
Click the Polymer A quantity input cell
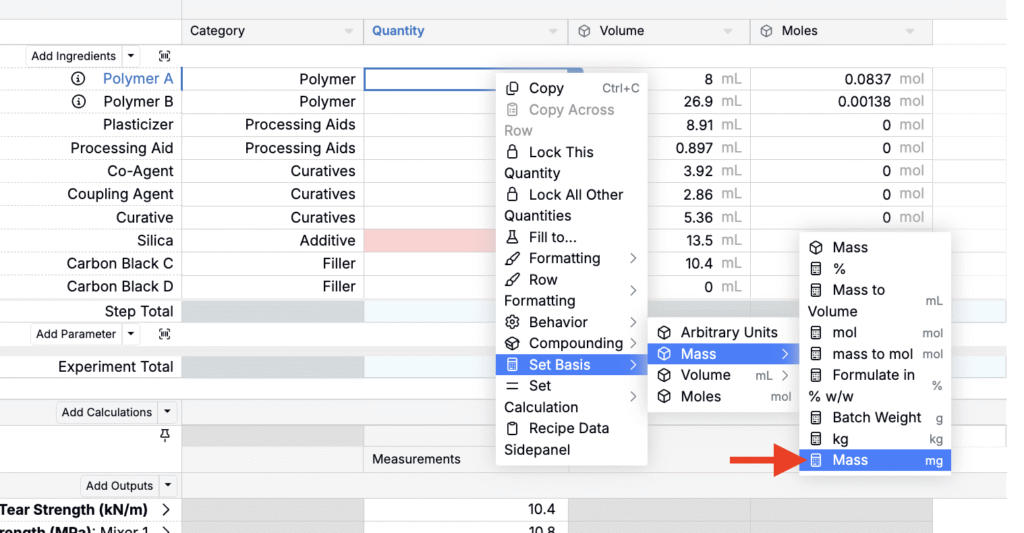tap(430, 79)
